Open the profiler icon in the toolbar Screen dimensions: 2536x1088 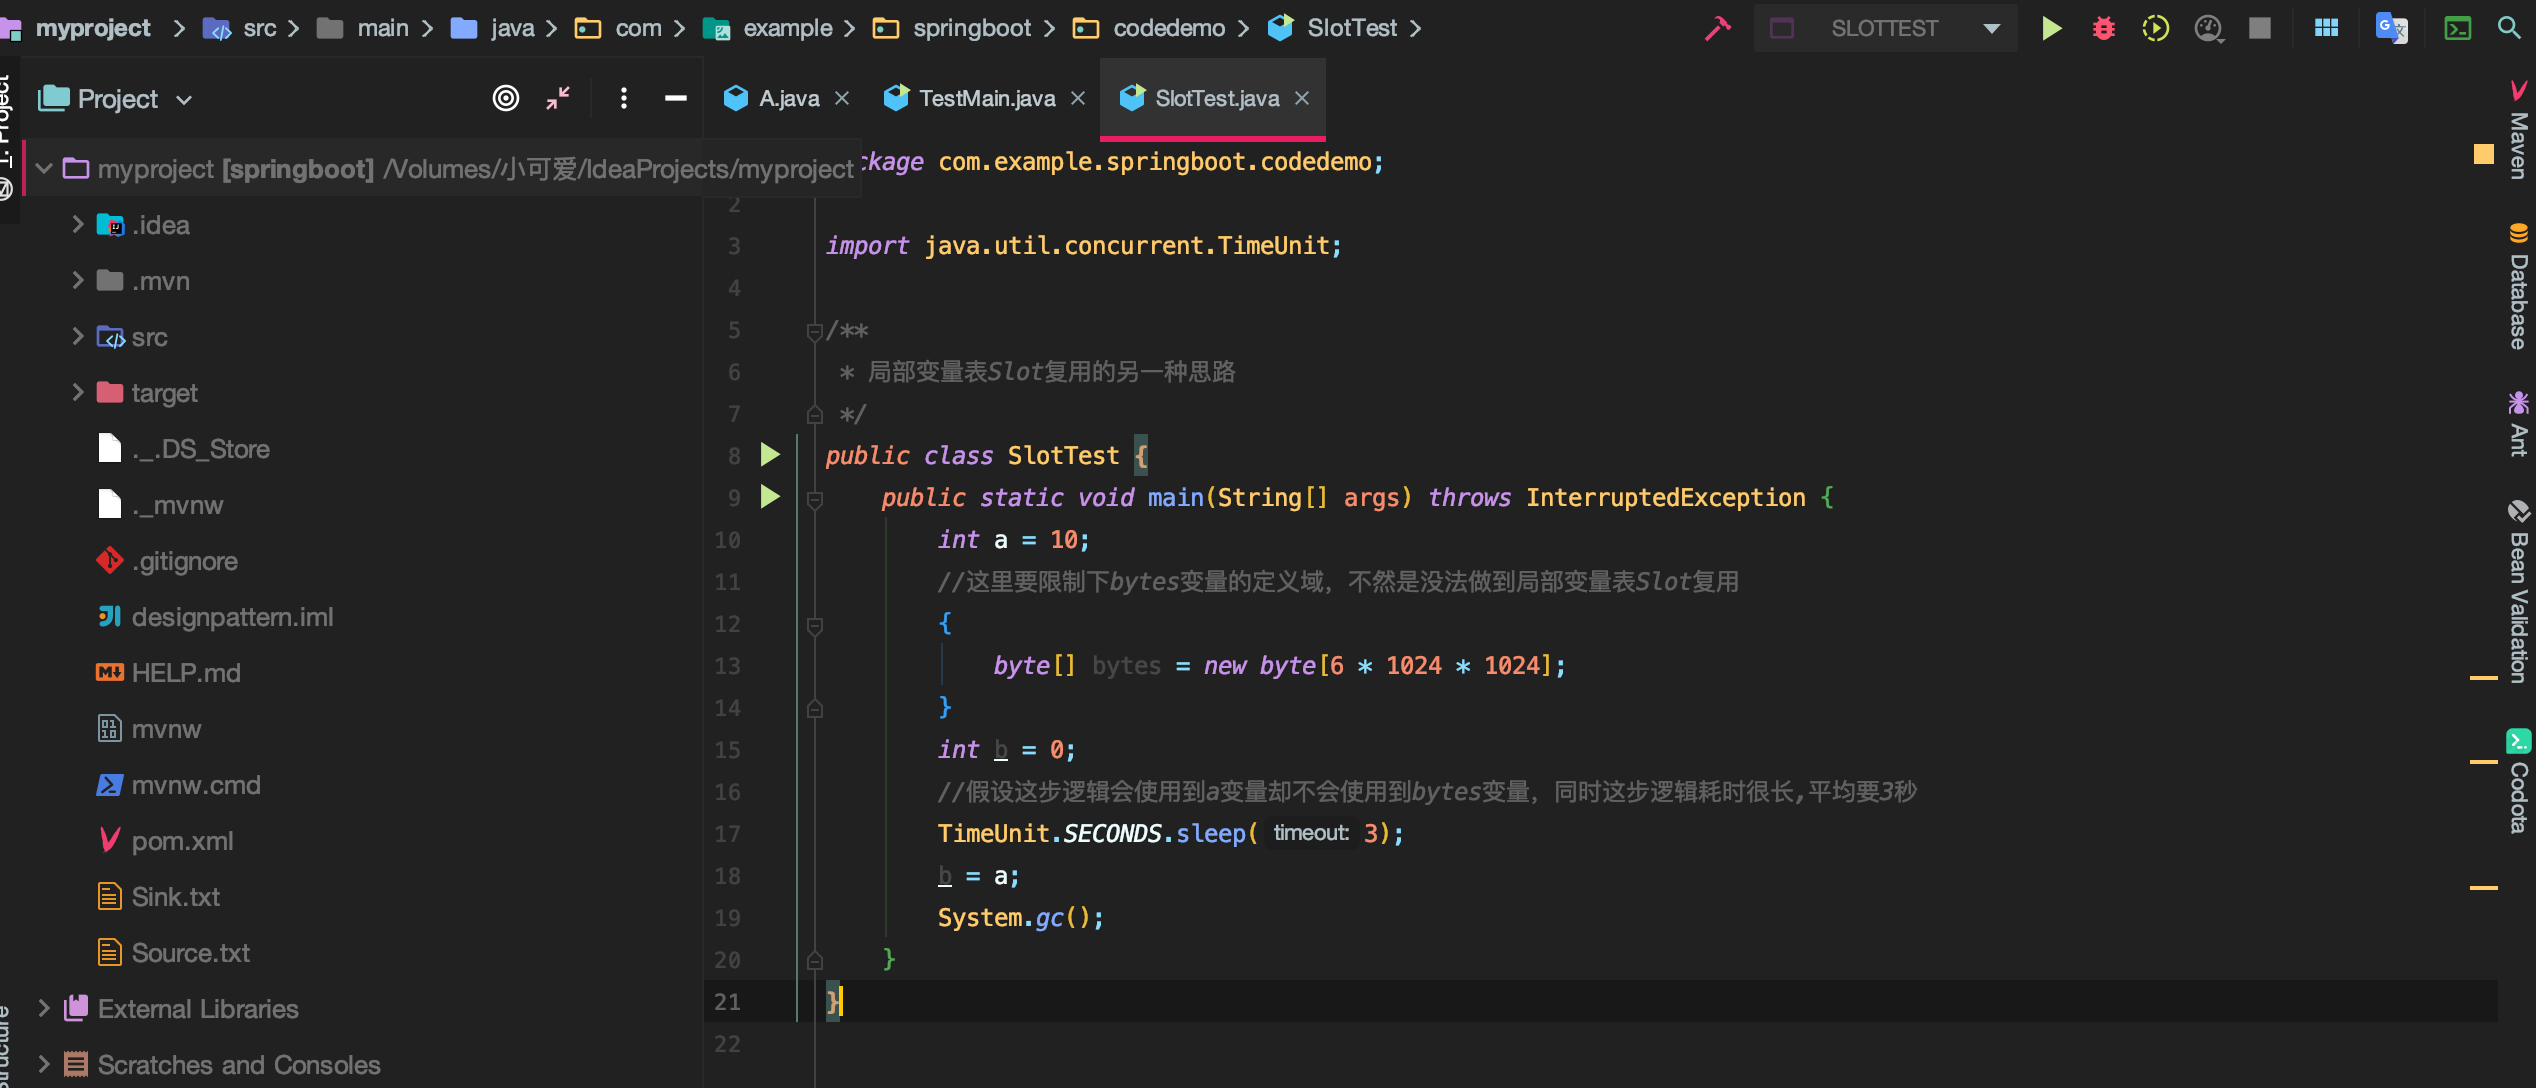point(2208,28)
